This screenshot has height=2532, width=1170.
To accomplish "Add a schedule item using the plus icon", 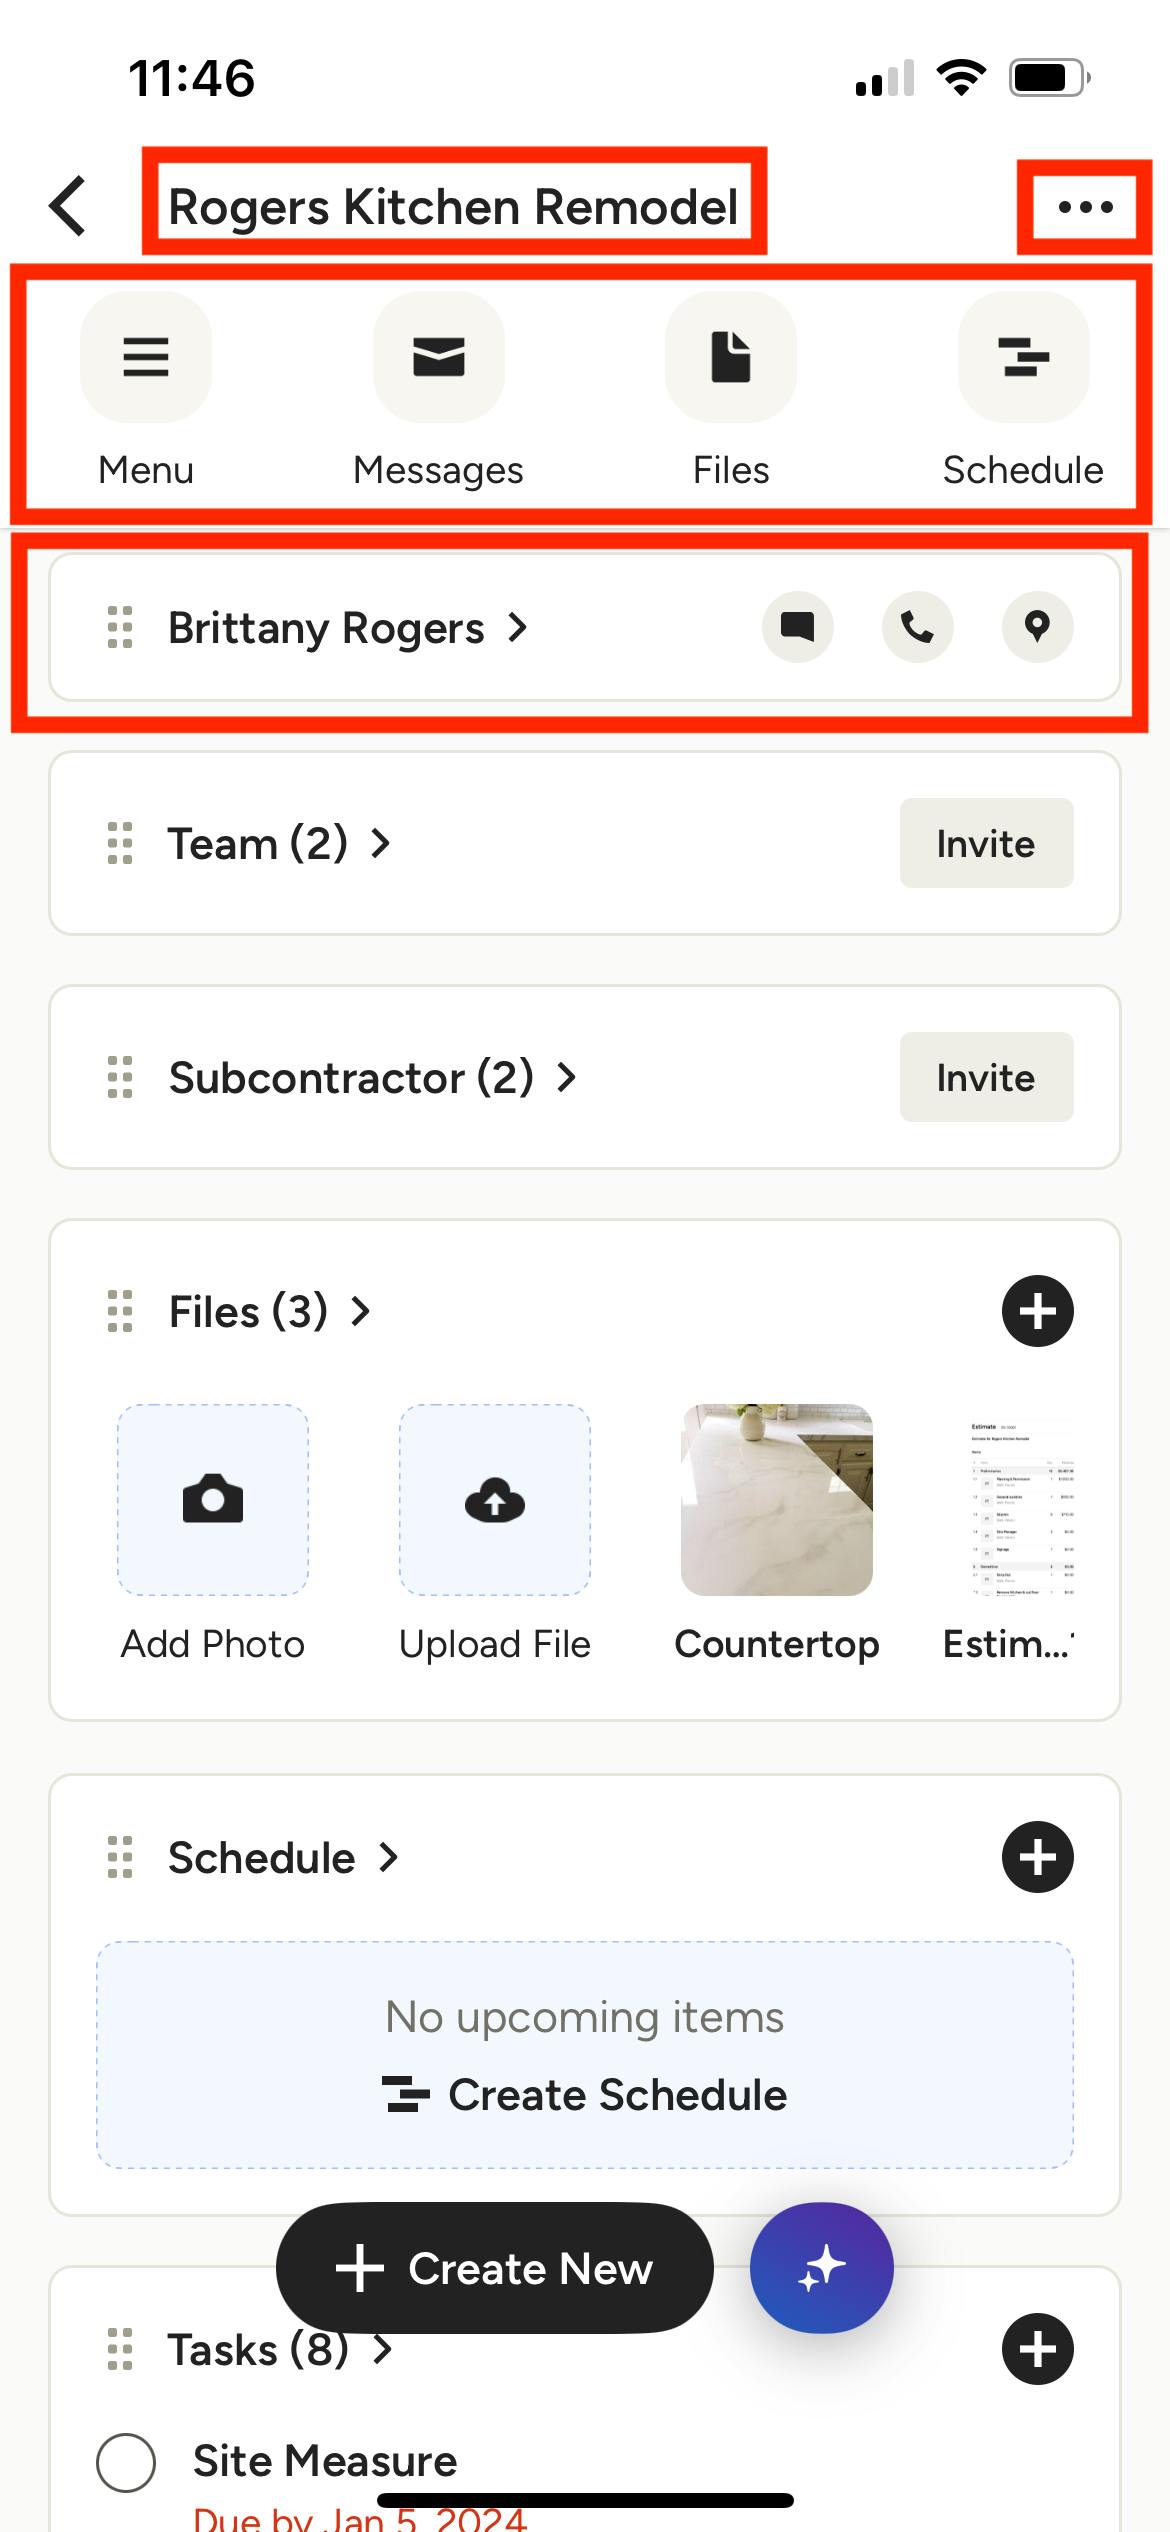I will [1037, 1857].
